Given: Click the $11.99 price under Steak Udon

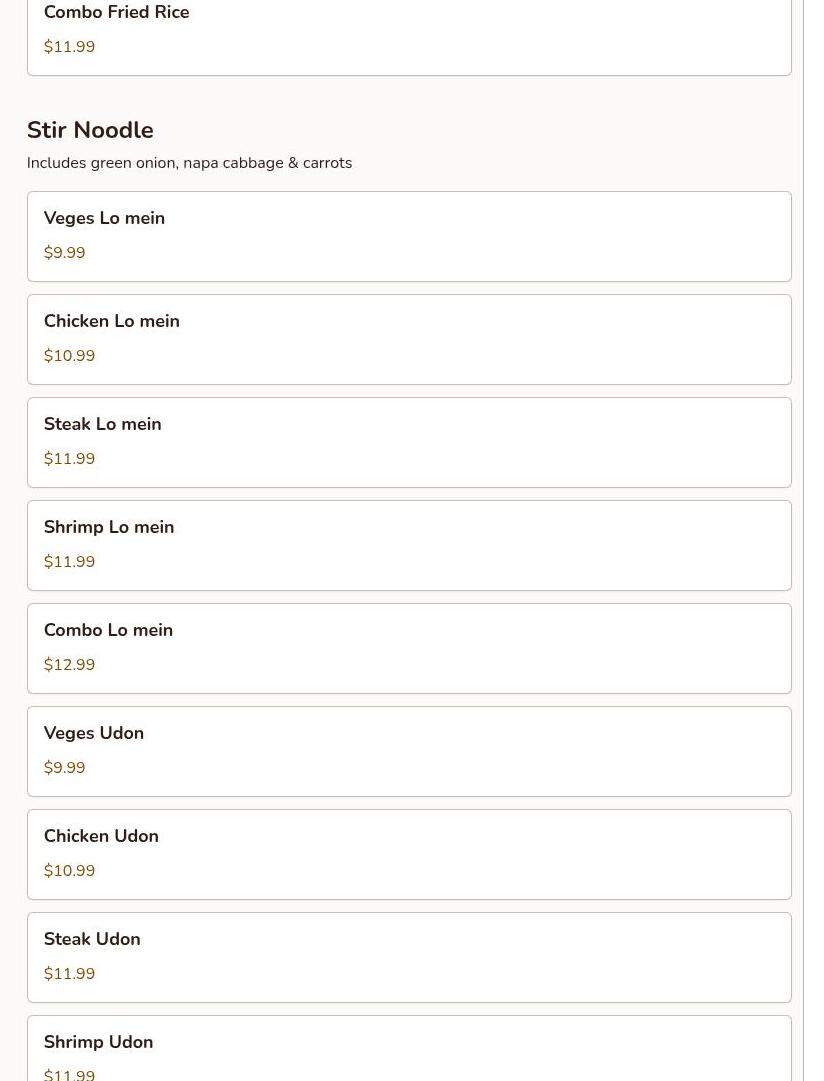Looking at the screenshot, I should click(69, 974).
